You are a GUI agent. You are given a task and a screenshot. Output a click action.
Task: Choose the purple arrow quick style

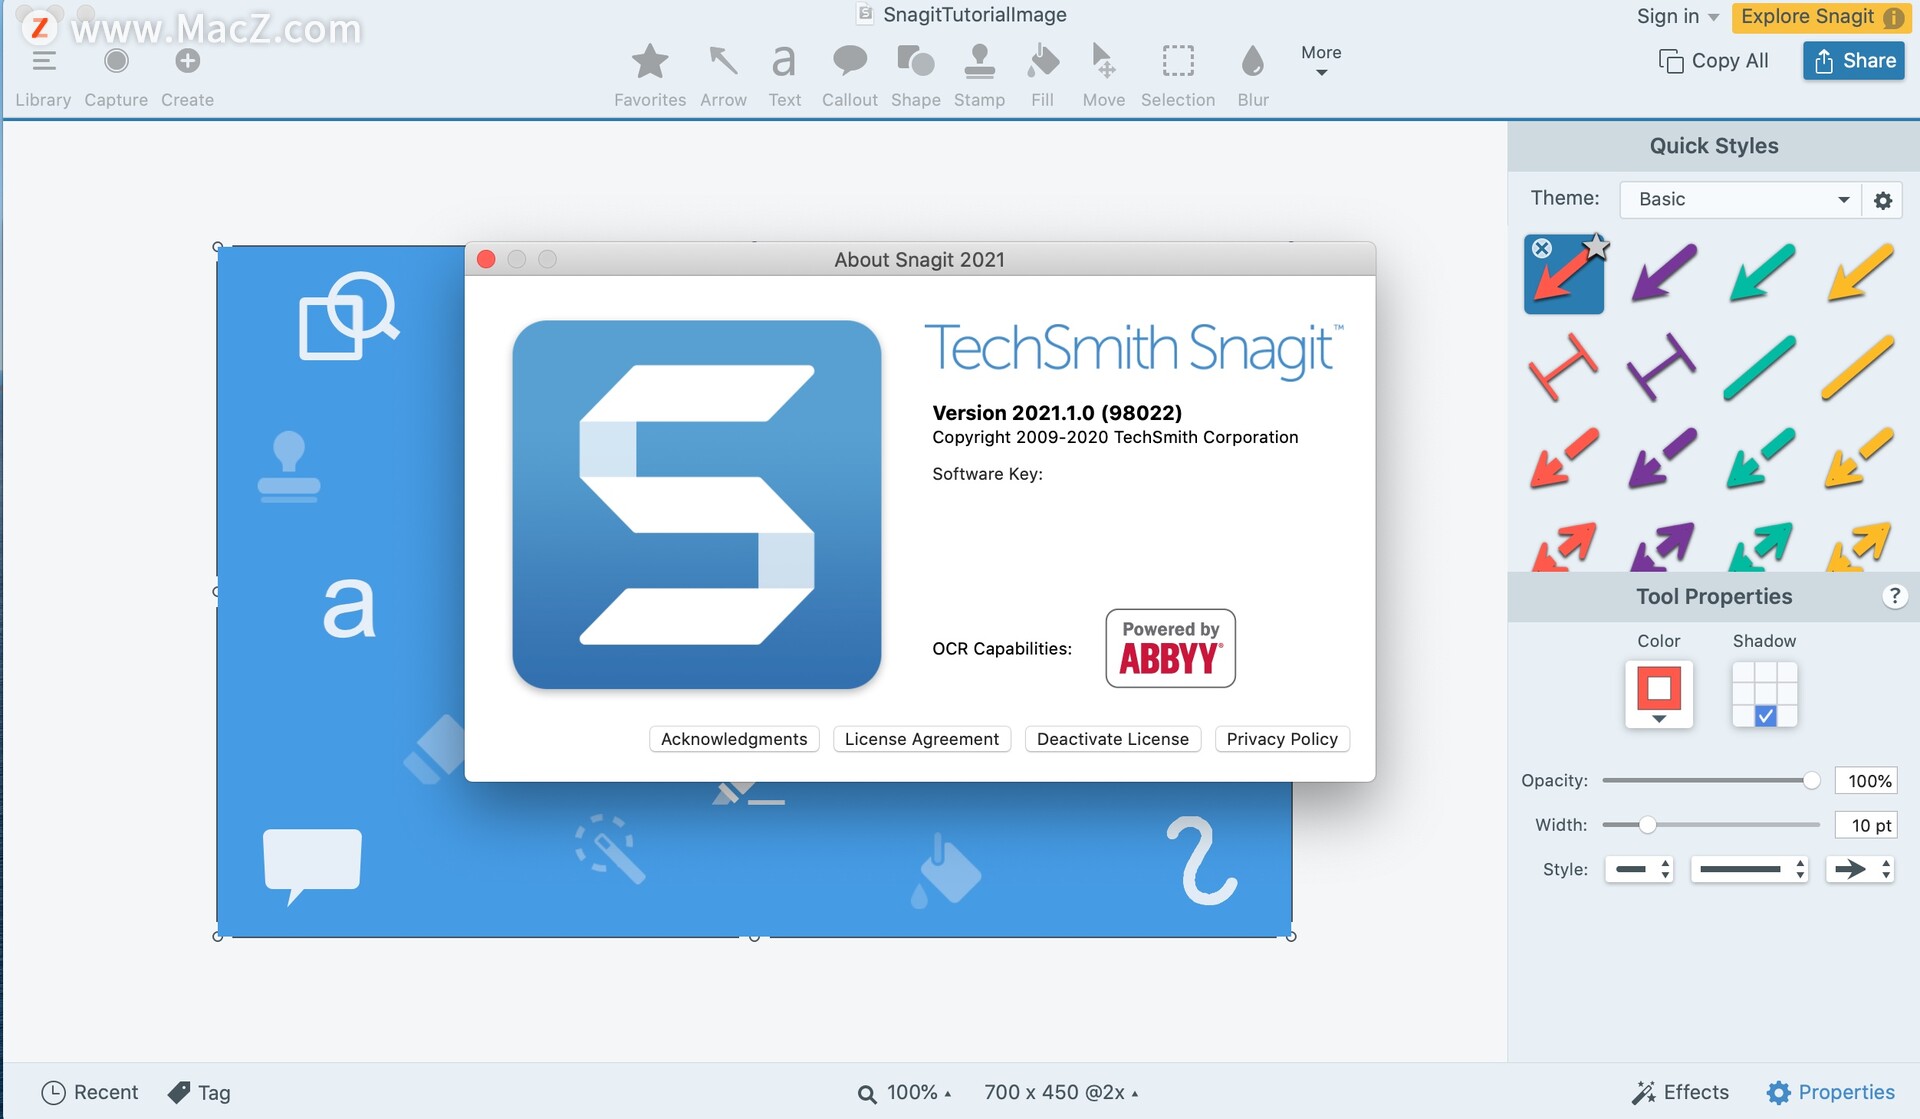point(1663,273)
